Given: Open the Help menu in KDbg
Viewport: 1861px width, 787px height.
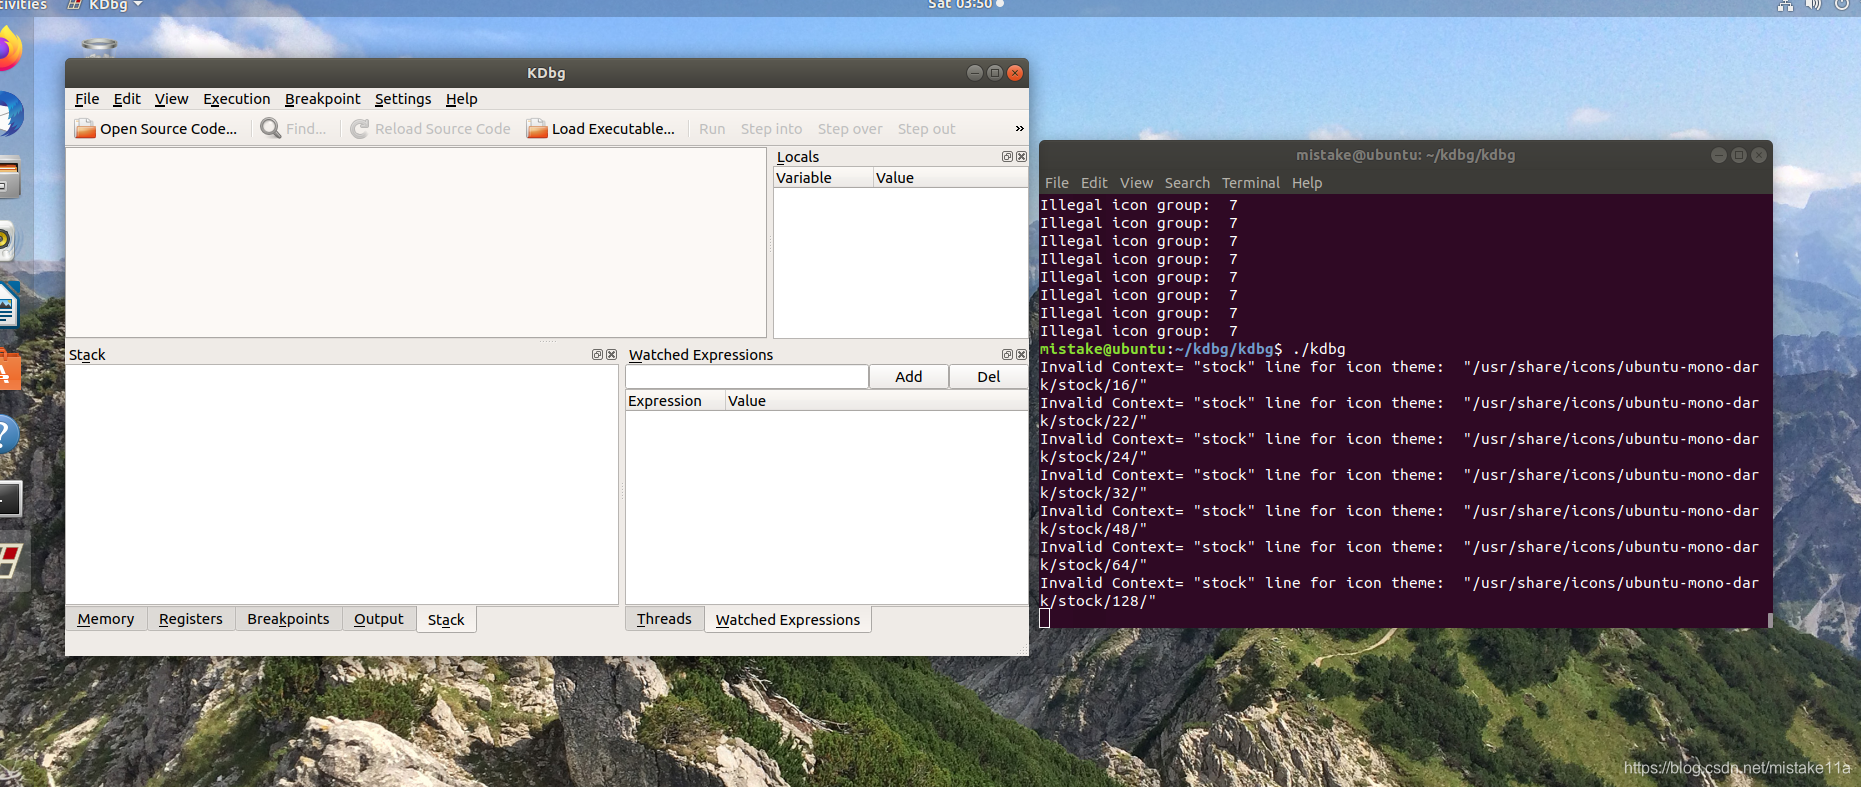Looking at the screenshot, I should click(x=461, y=98).
